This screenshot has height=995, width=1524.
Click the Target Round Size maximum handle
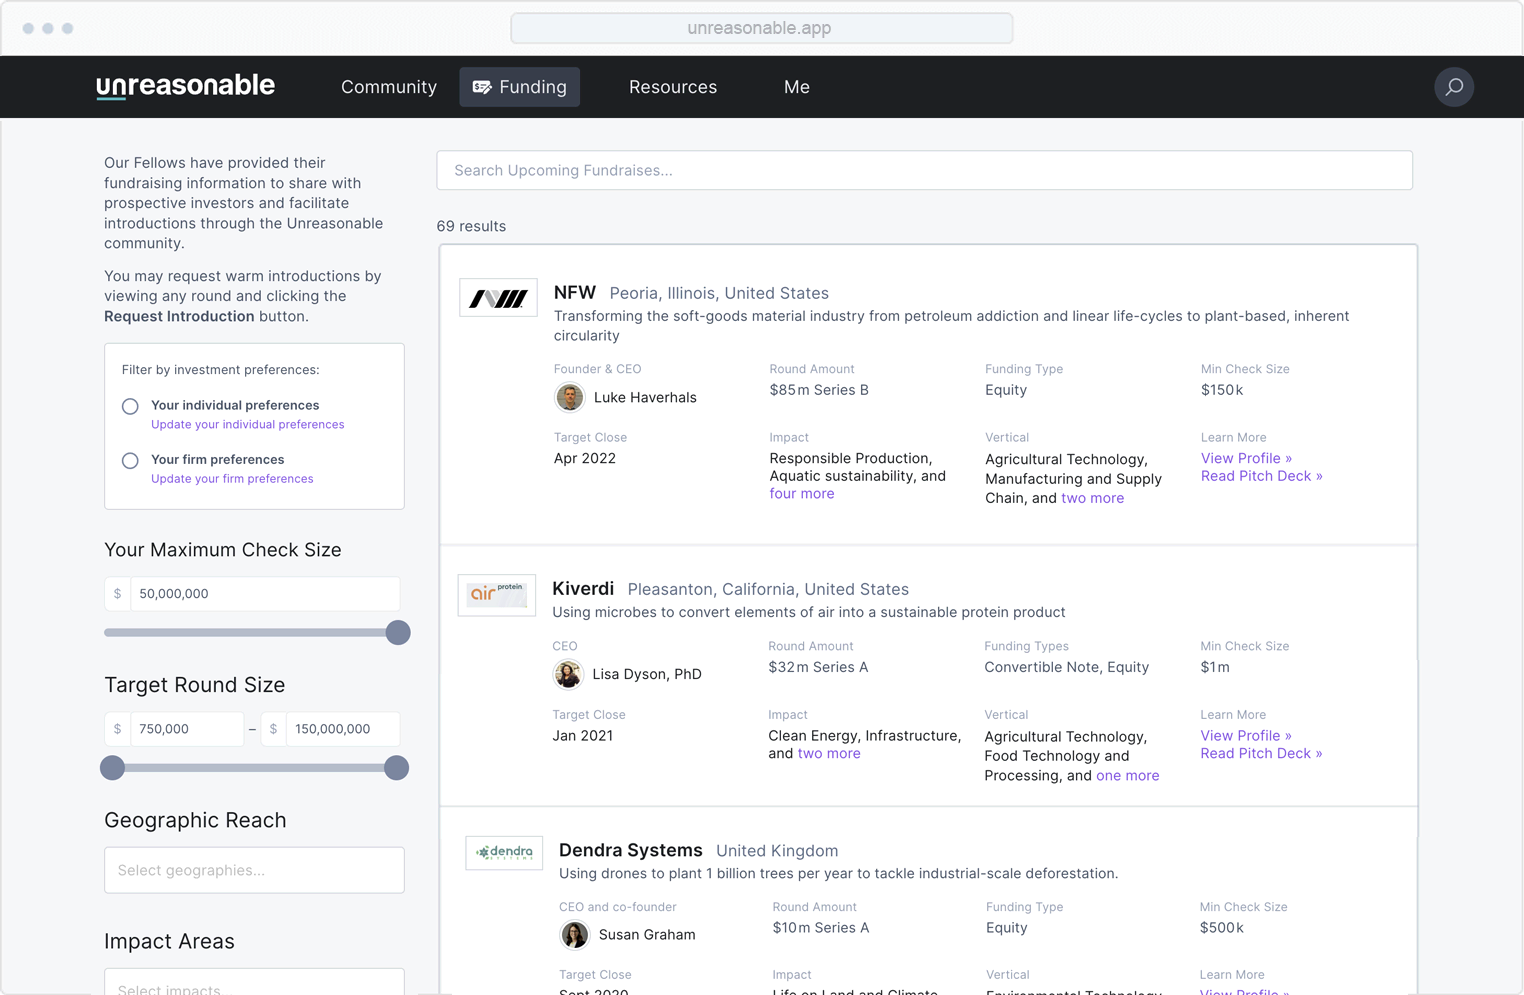[x=396, y=768]
